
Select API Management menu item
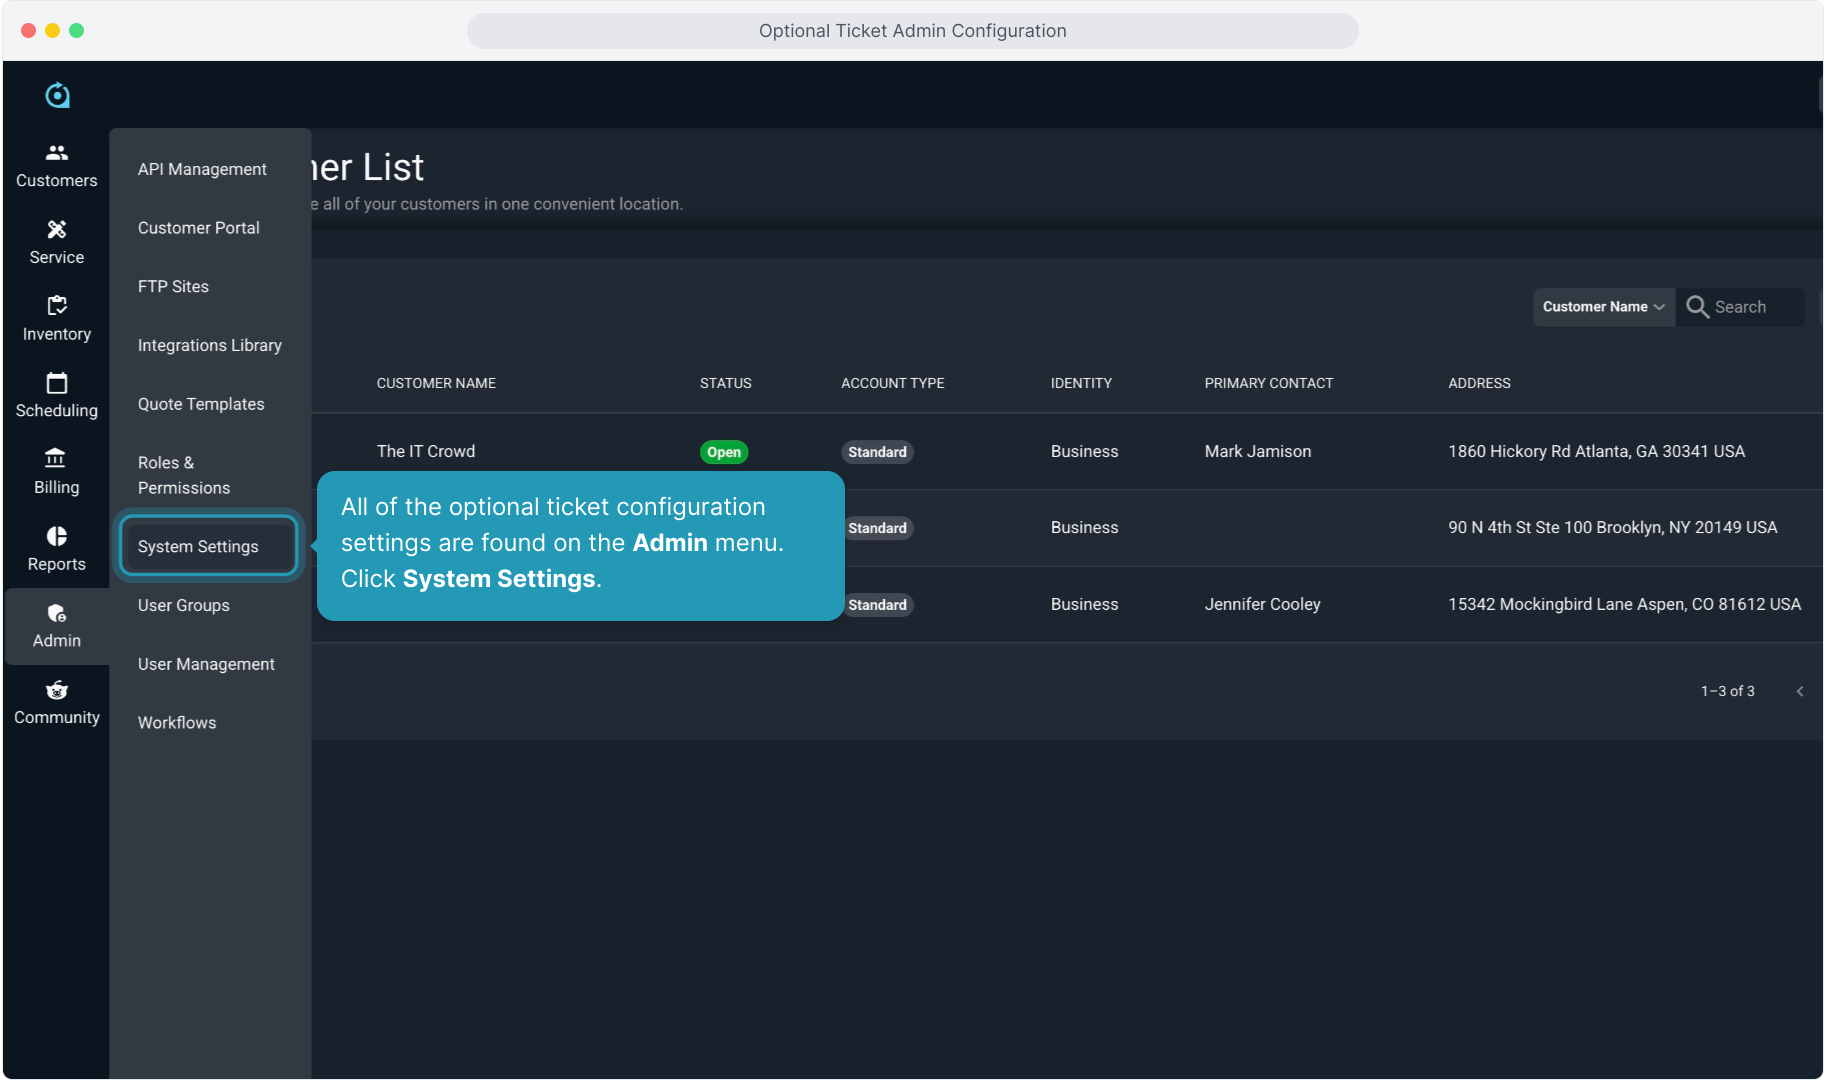tap(202, 169)
